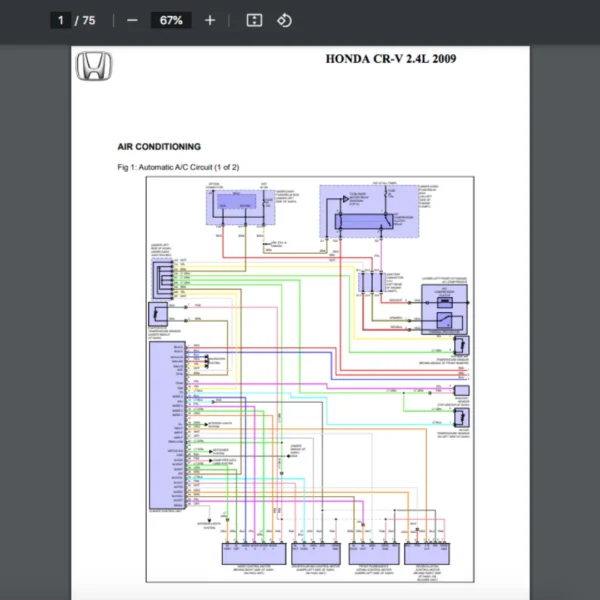
Task: Rotate the document counterclockwise
Action: point(284,20)
